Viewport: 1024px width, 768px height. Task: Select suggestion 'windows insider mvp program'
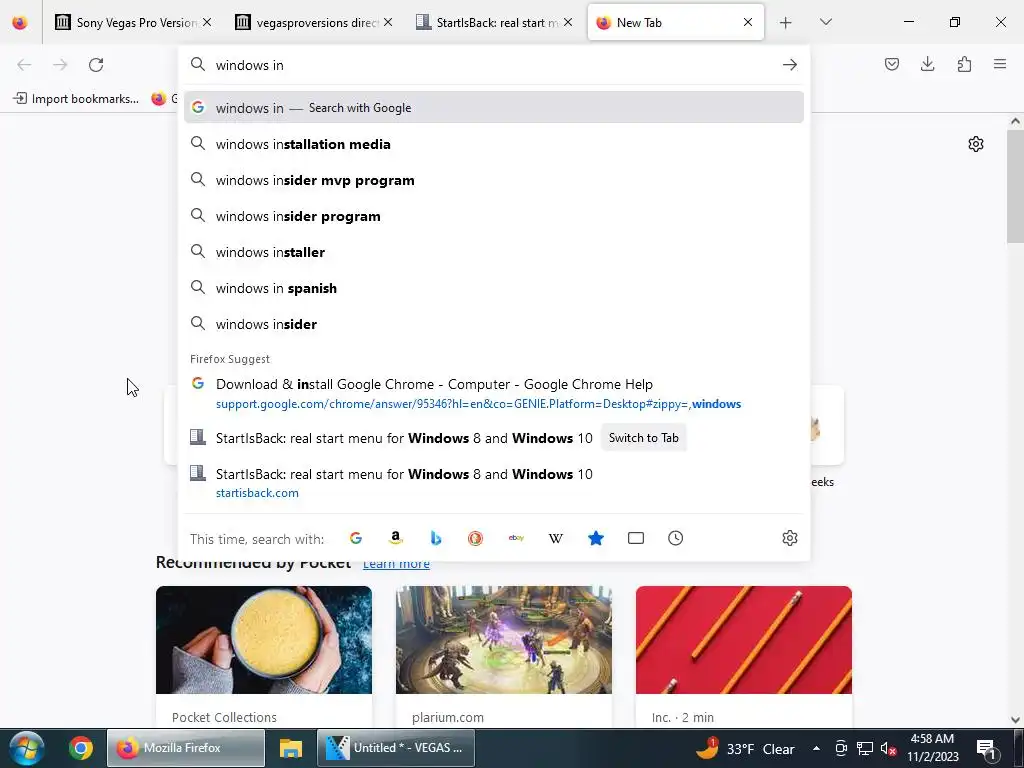[x=494, y=180]
